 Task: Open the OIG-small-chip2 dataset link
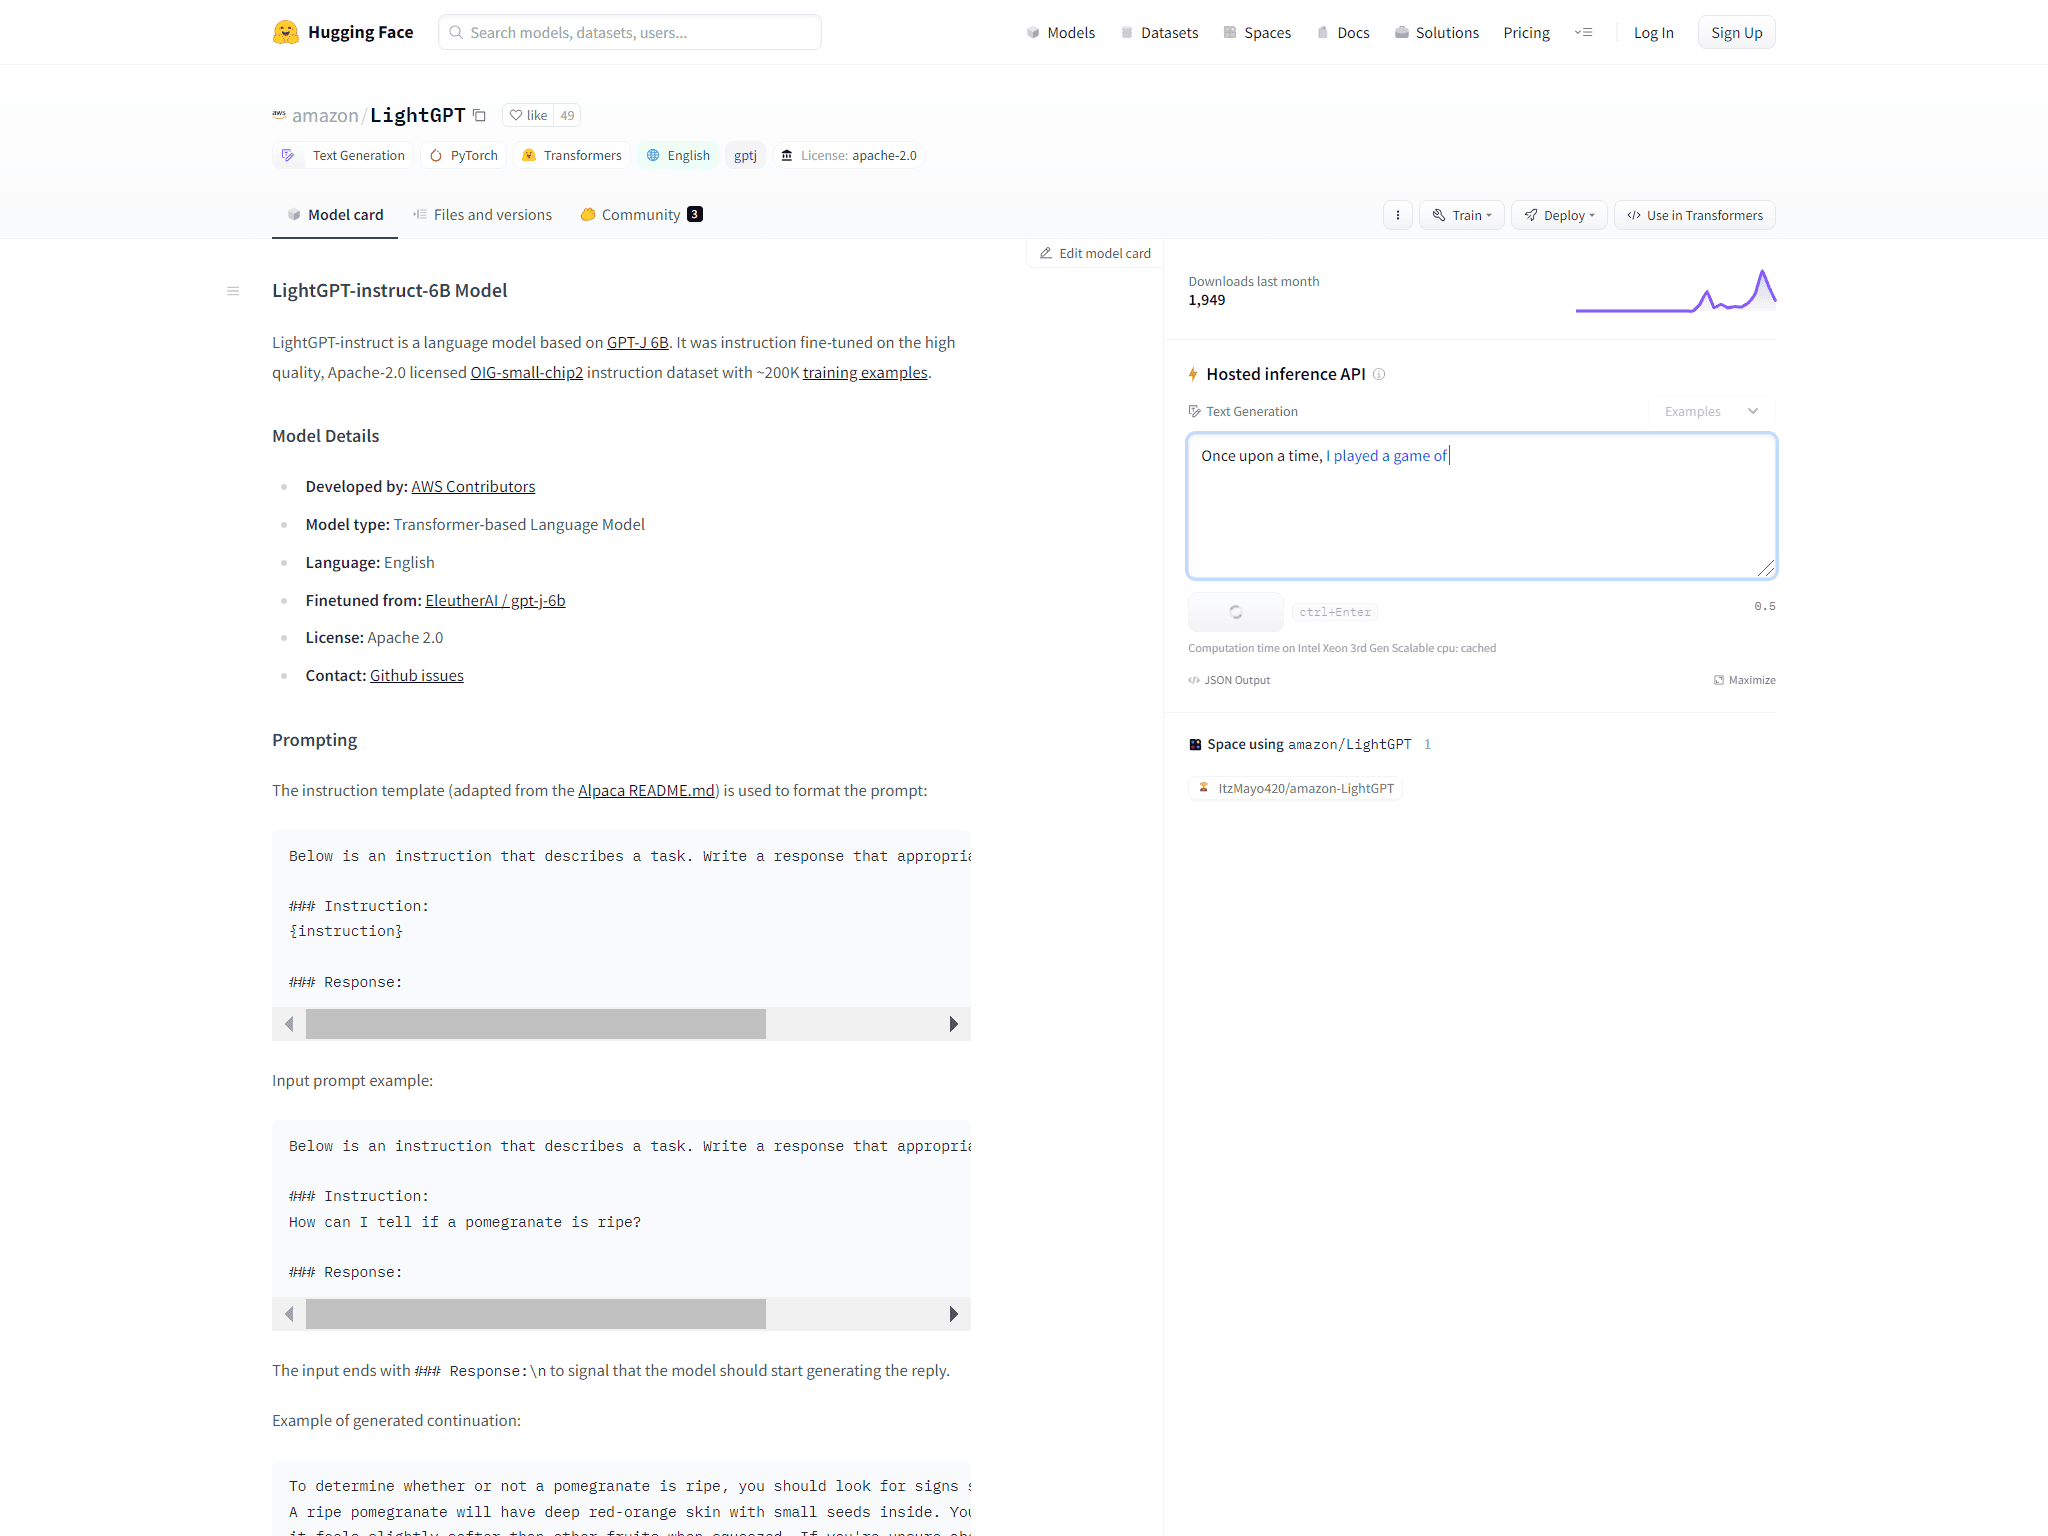(x=527, y=372)
